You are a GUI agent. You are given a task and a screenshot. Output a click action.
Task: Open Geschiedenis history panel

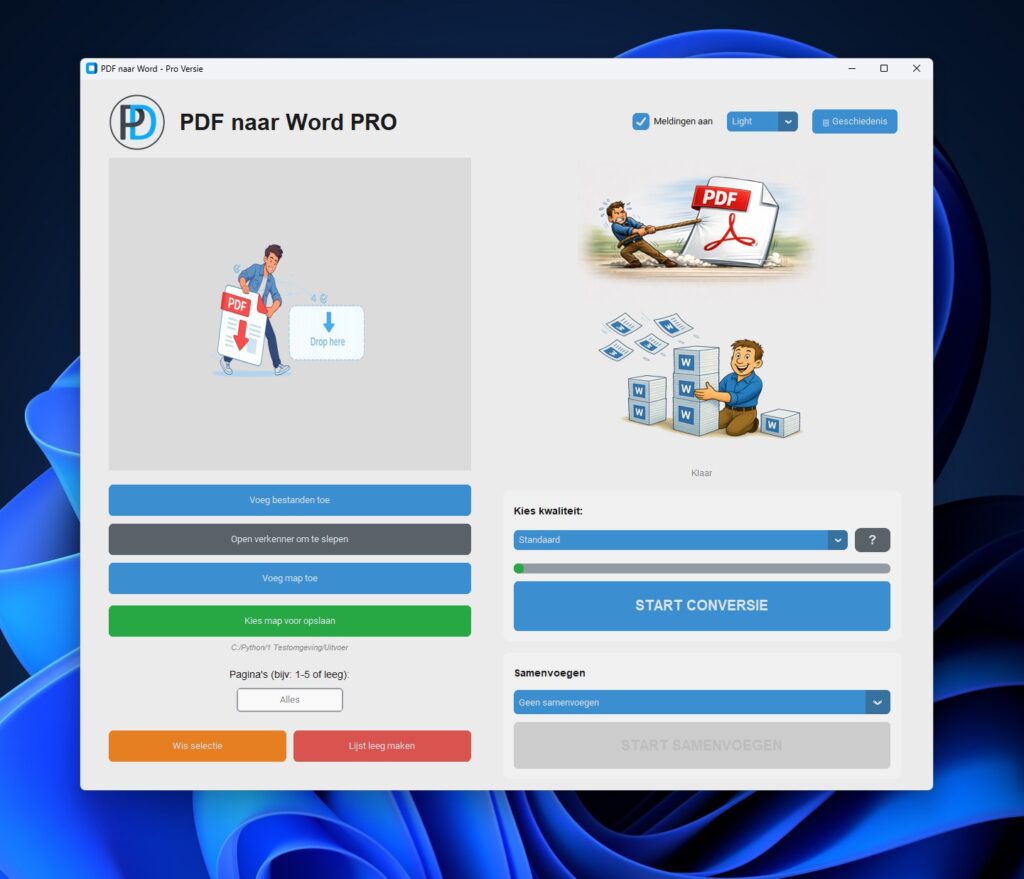pyautogui.click(x=854, y=122)
